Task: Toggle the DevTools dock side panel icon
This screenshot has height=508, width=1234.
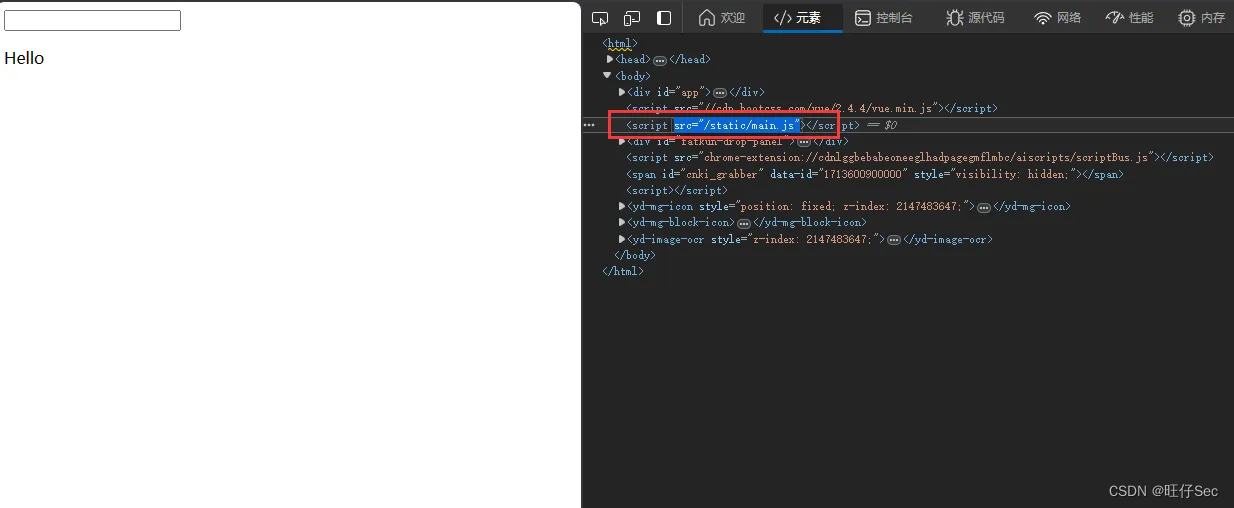Action: click(664, 18)
